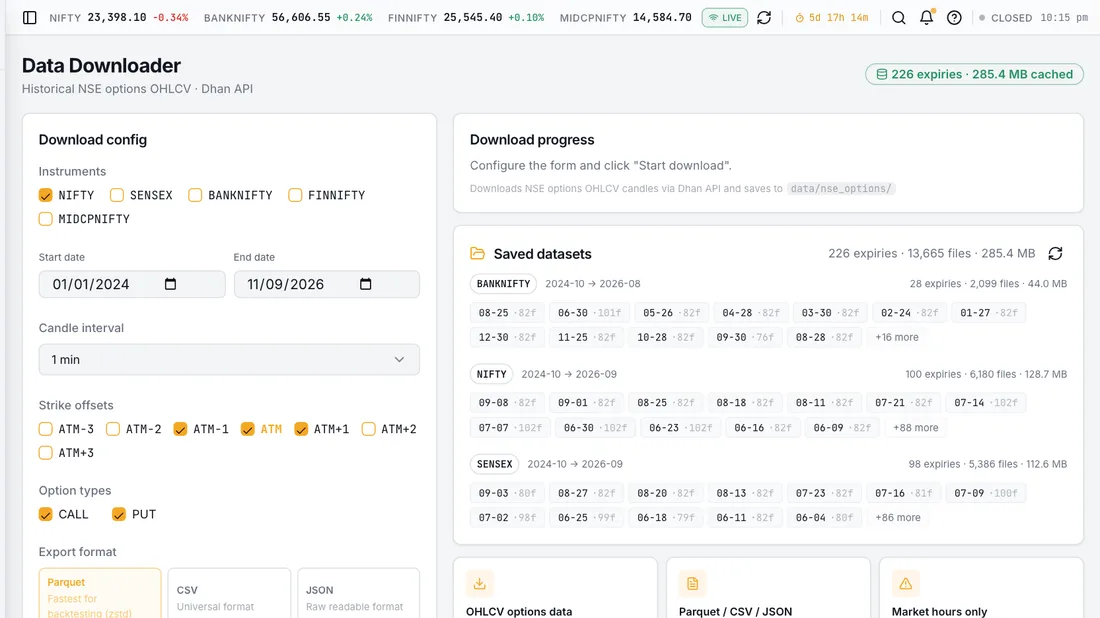Enable the ATM+2 strike offset
The width and height of the screenshot is (1100, 618).
(x=368, y=429)
